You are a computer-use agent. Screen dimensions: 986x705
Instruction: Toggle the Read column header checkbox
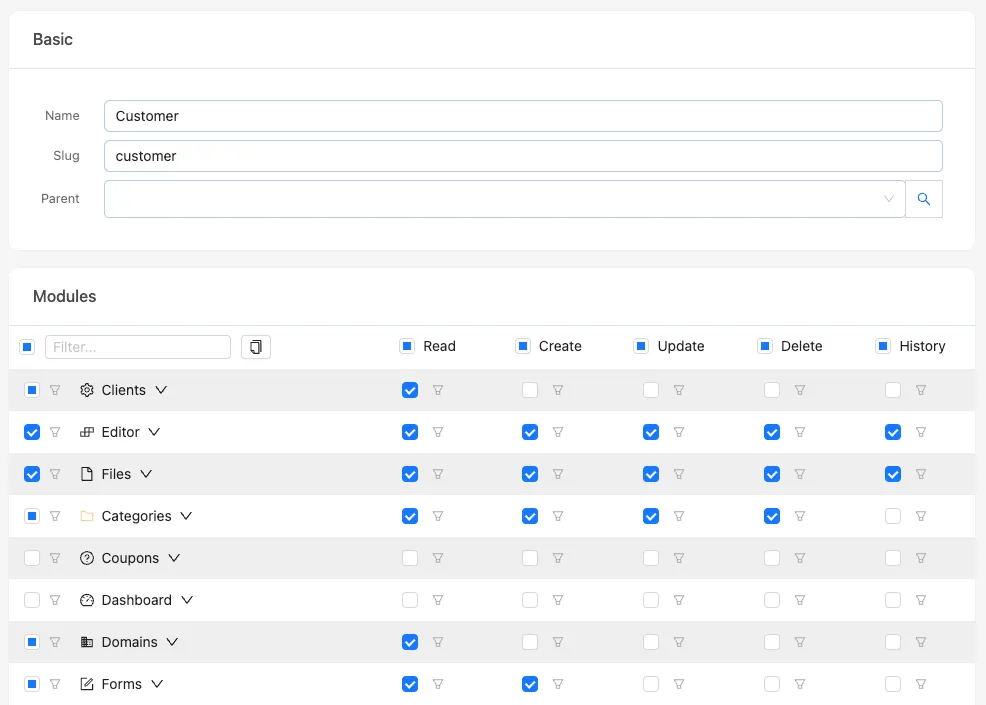[407, 346]
